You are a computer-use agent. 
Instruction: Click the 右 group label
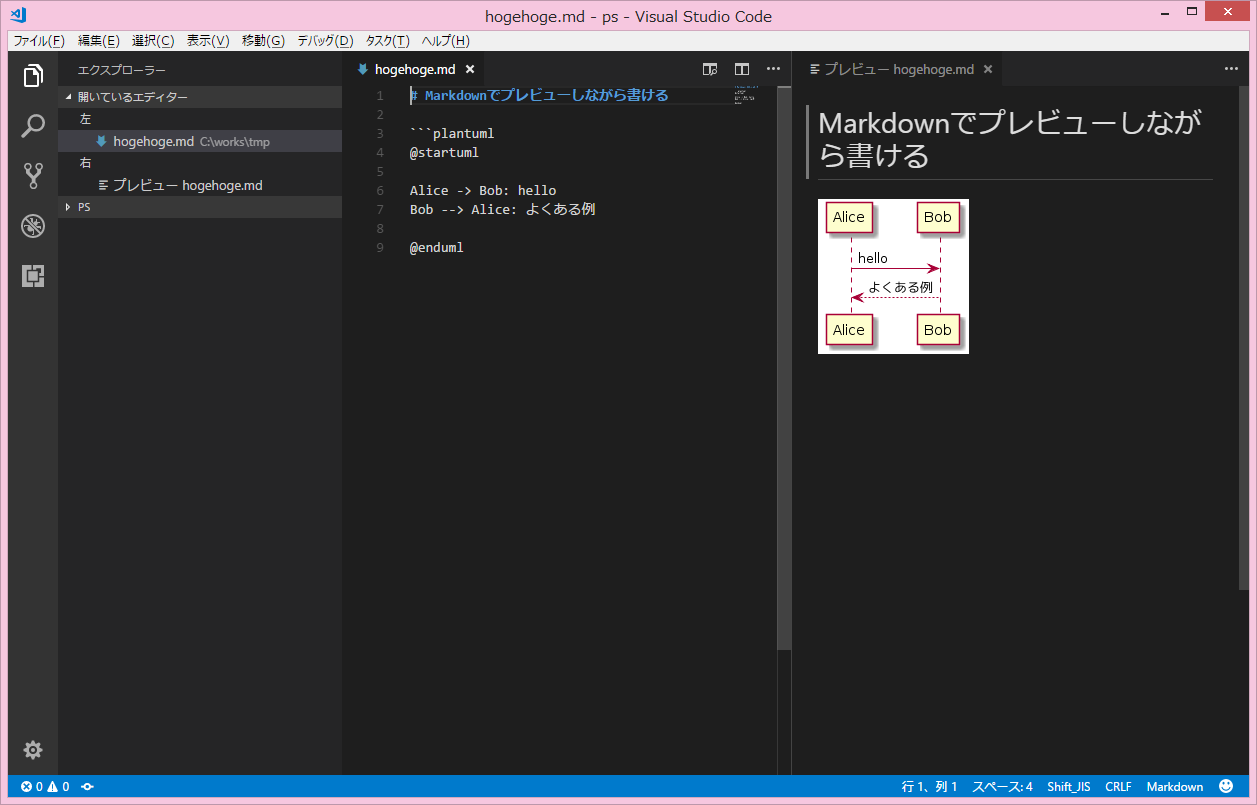coord(85,163)
